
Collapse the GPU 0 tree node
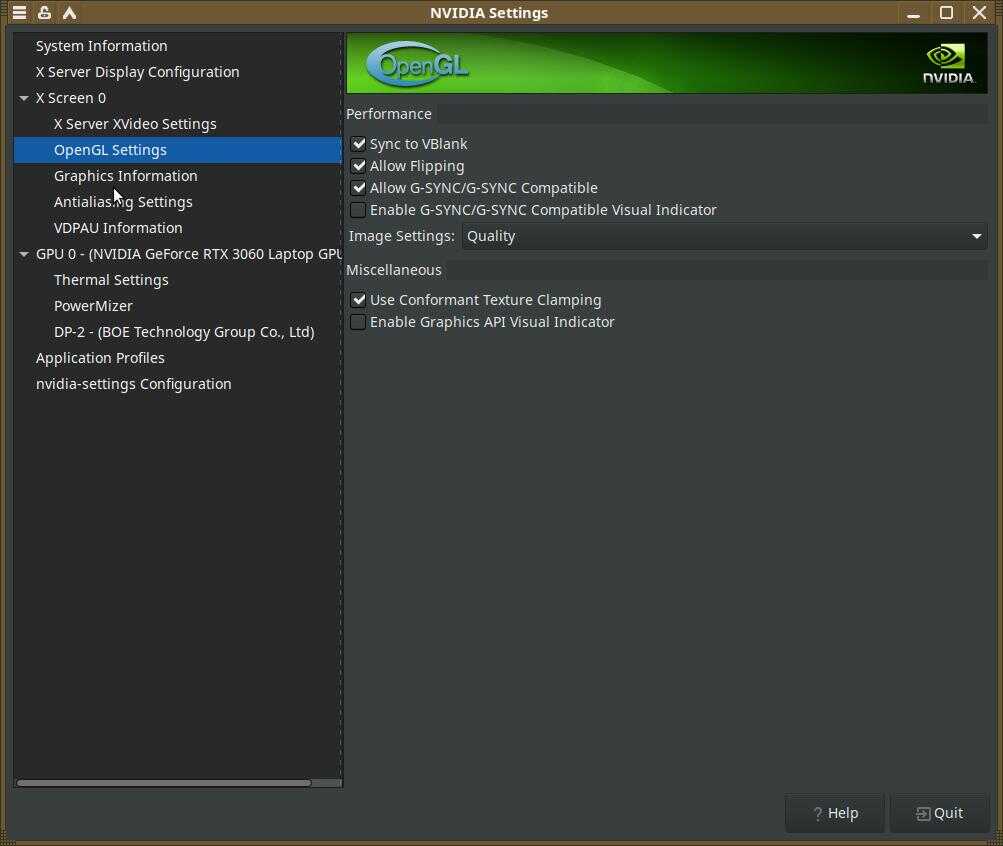pyautogui.click(x=24, y=255)
